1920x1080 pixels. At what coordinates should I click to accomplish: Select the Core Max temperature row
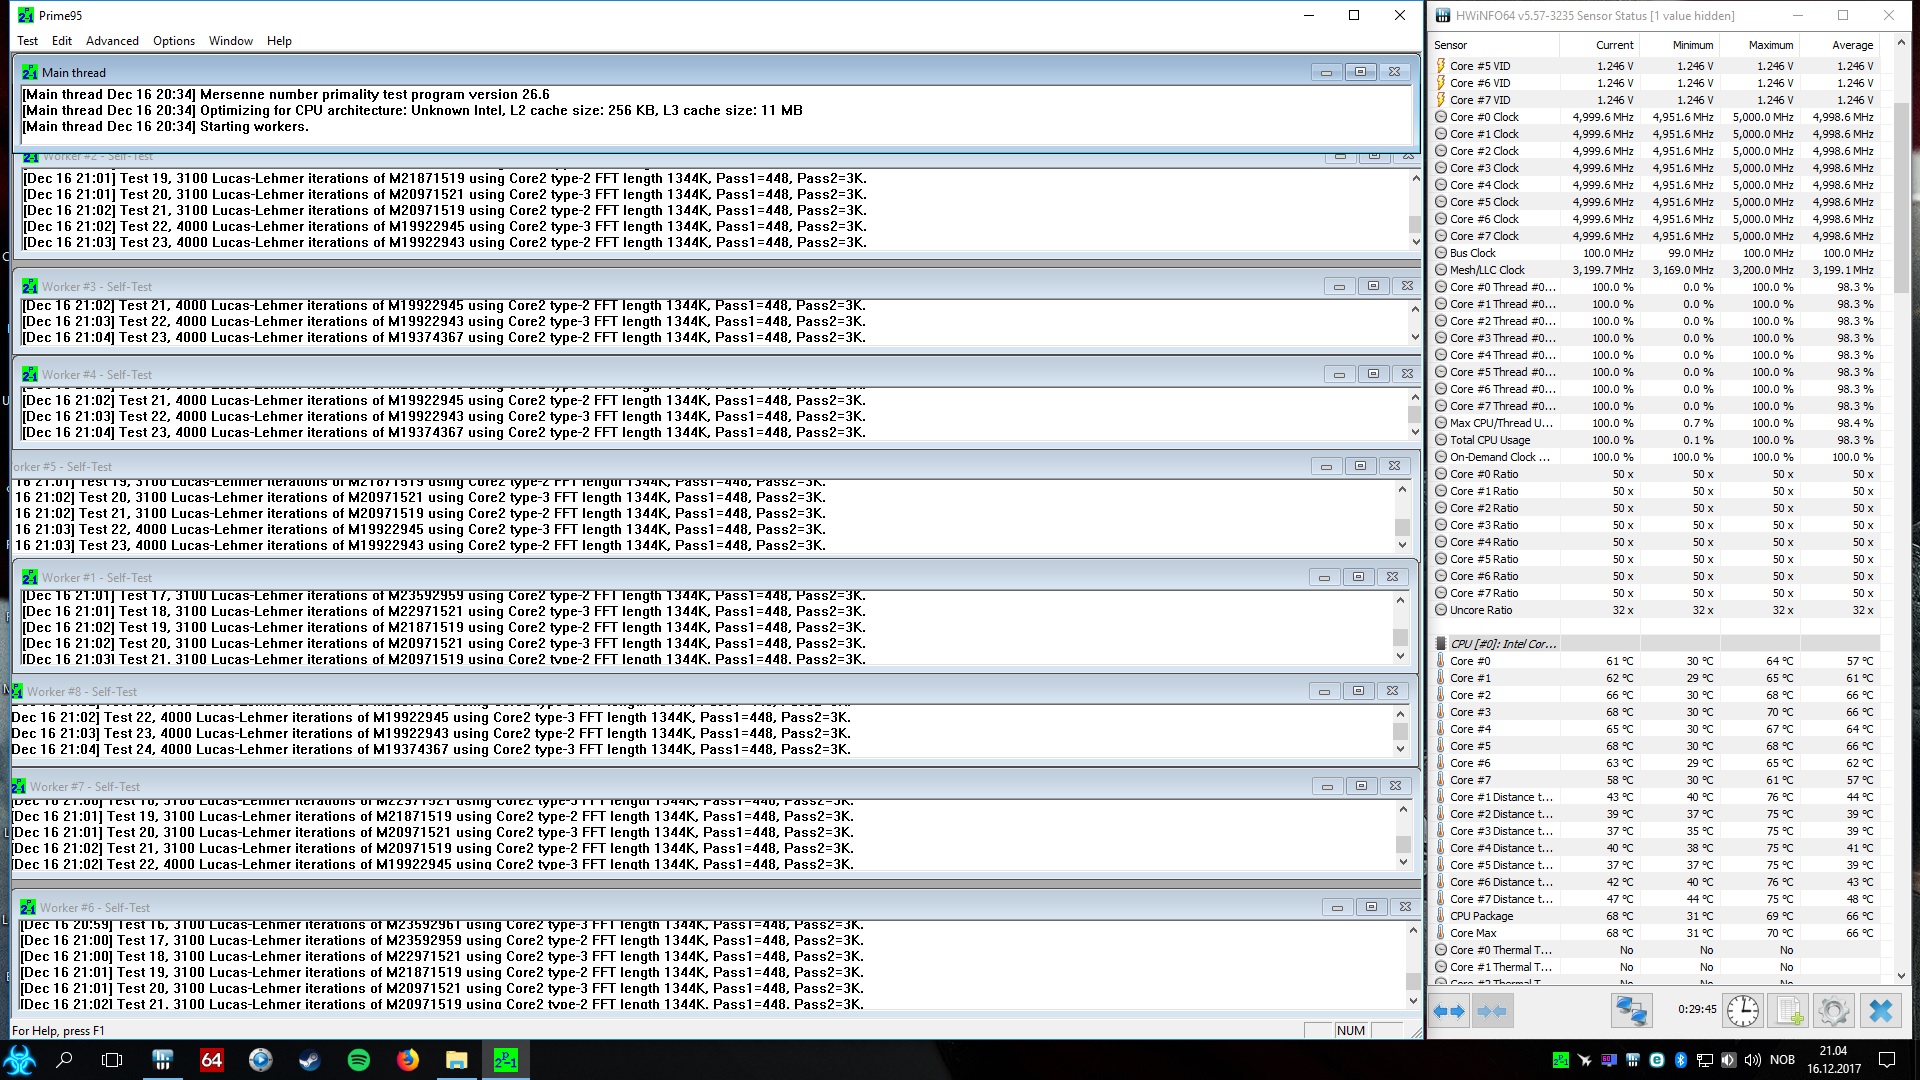tap(1655, 933)
